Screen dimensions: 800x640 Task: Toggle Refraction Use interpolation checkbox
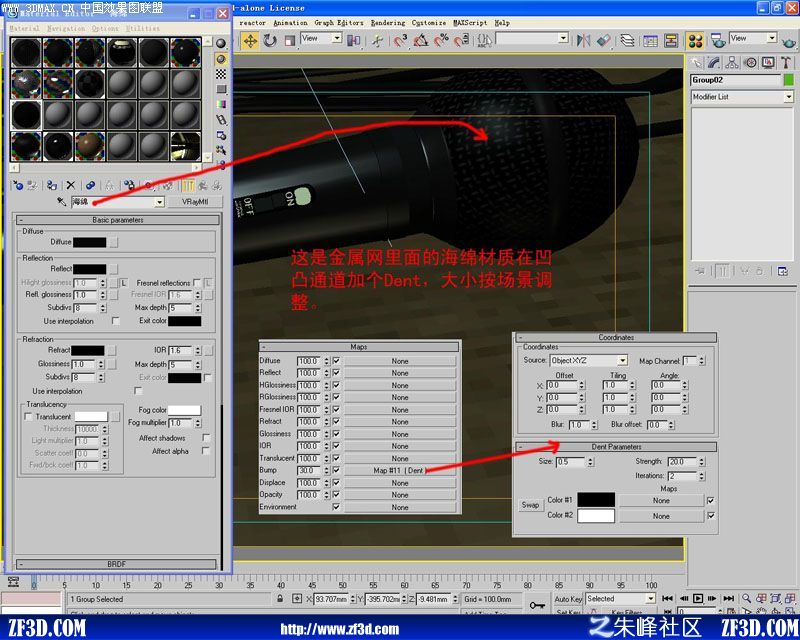pyautogui.click(x=138, y=391)
